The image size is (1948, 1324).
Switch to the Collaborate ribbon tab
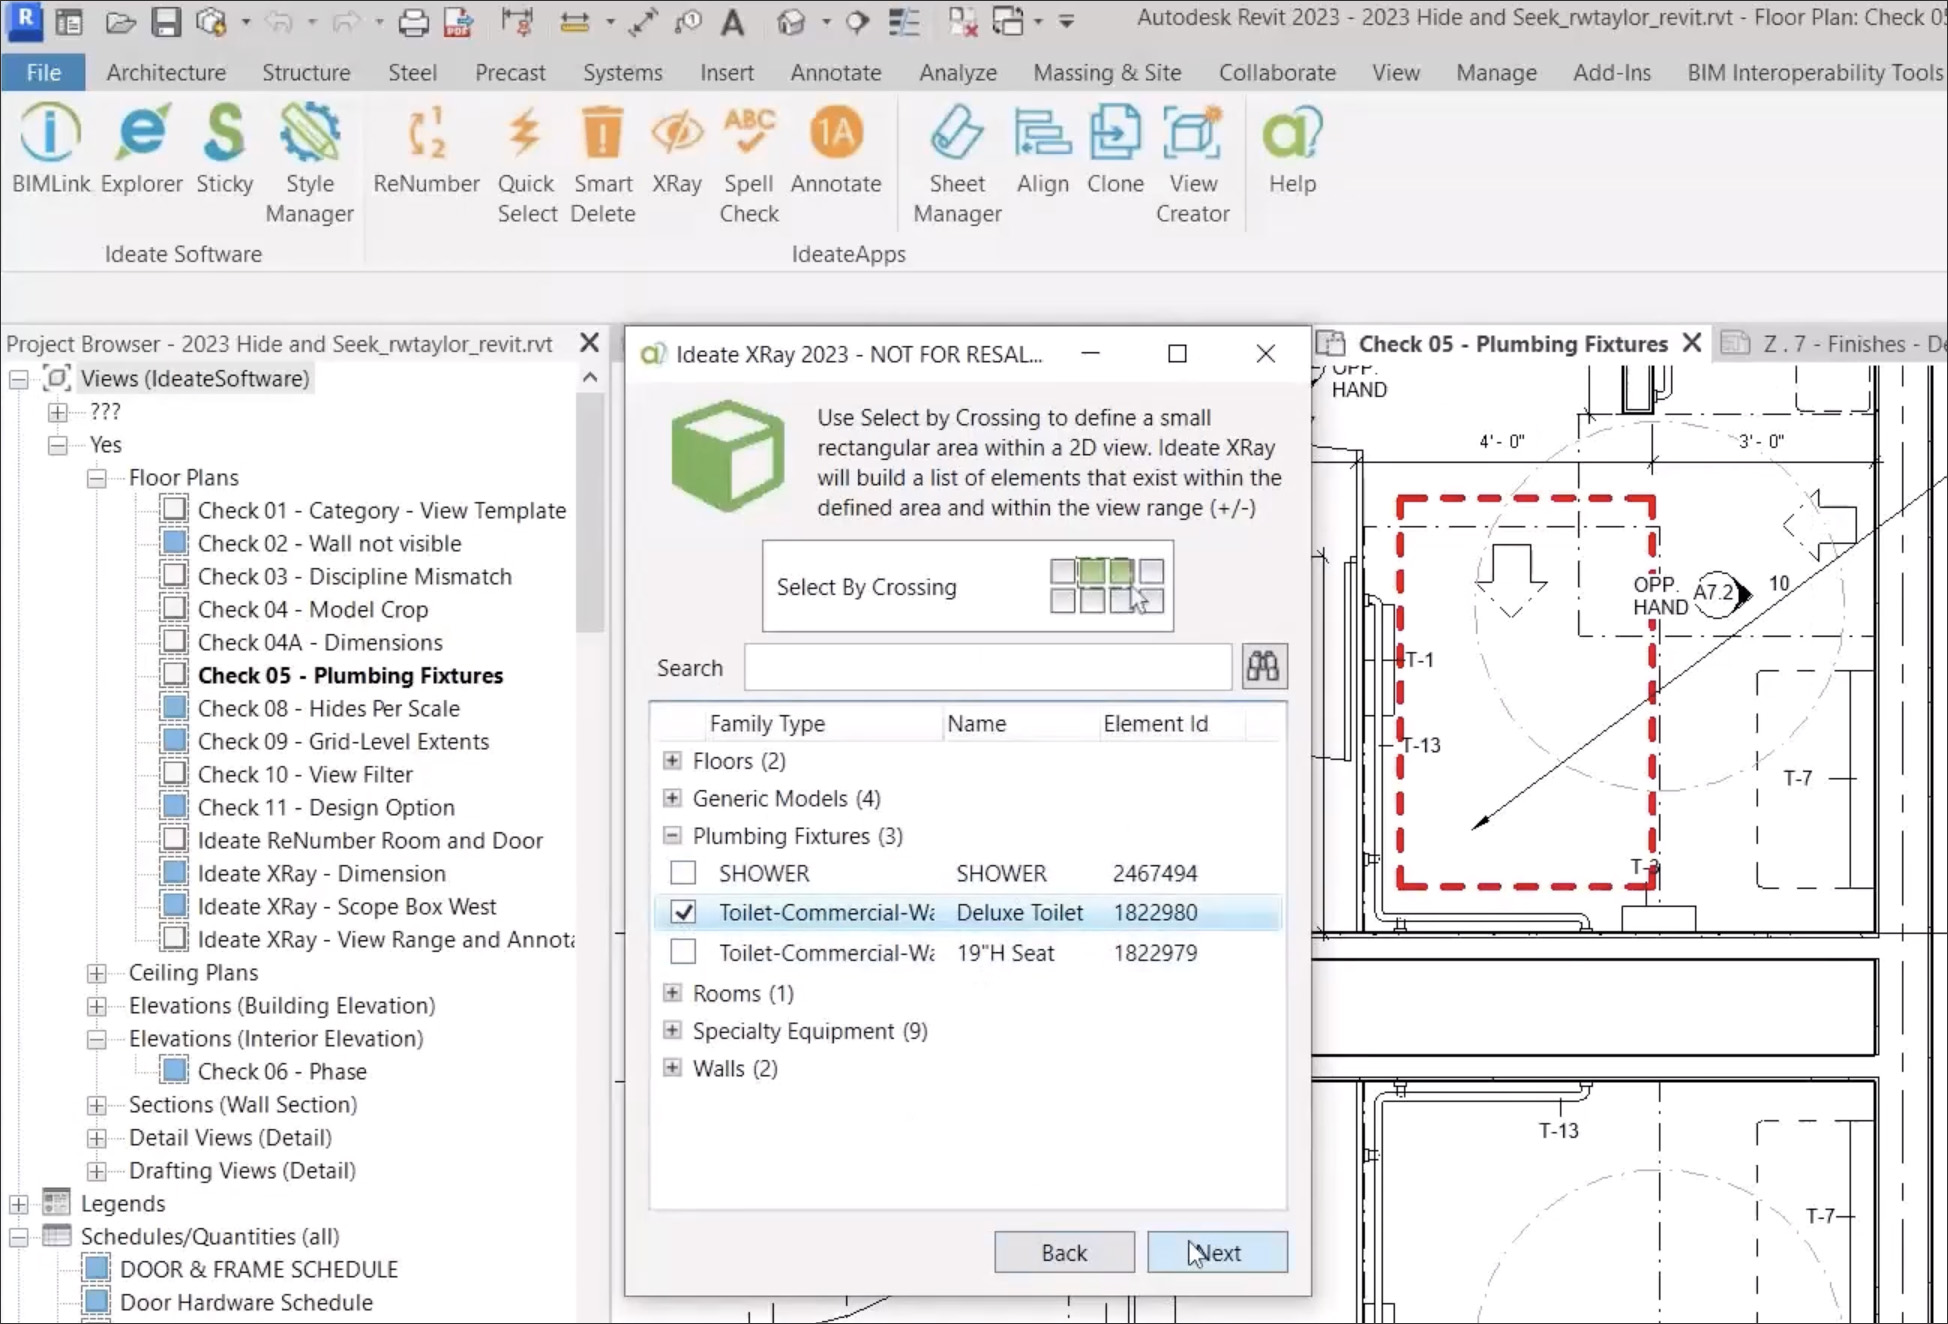[x=1277, y=72]
